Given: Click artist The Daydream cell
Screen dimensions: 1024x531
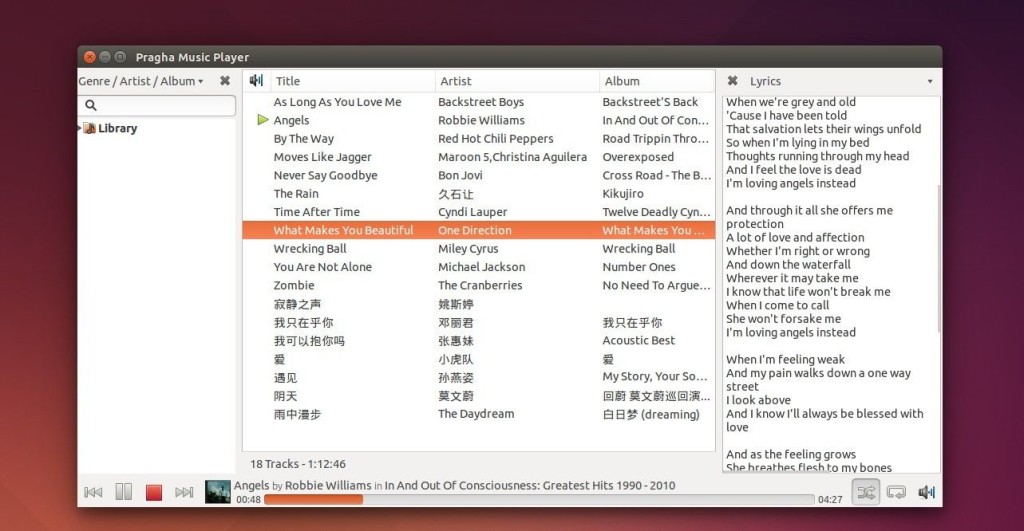Looking at the screenshot, I should click(x=476, y=413).
